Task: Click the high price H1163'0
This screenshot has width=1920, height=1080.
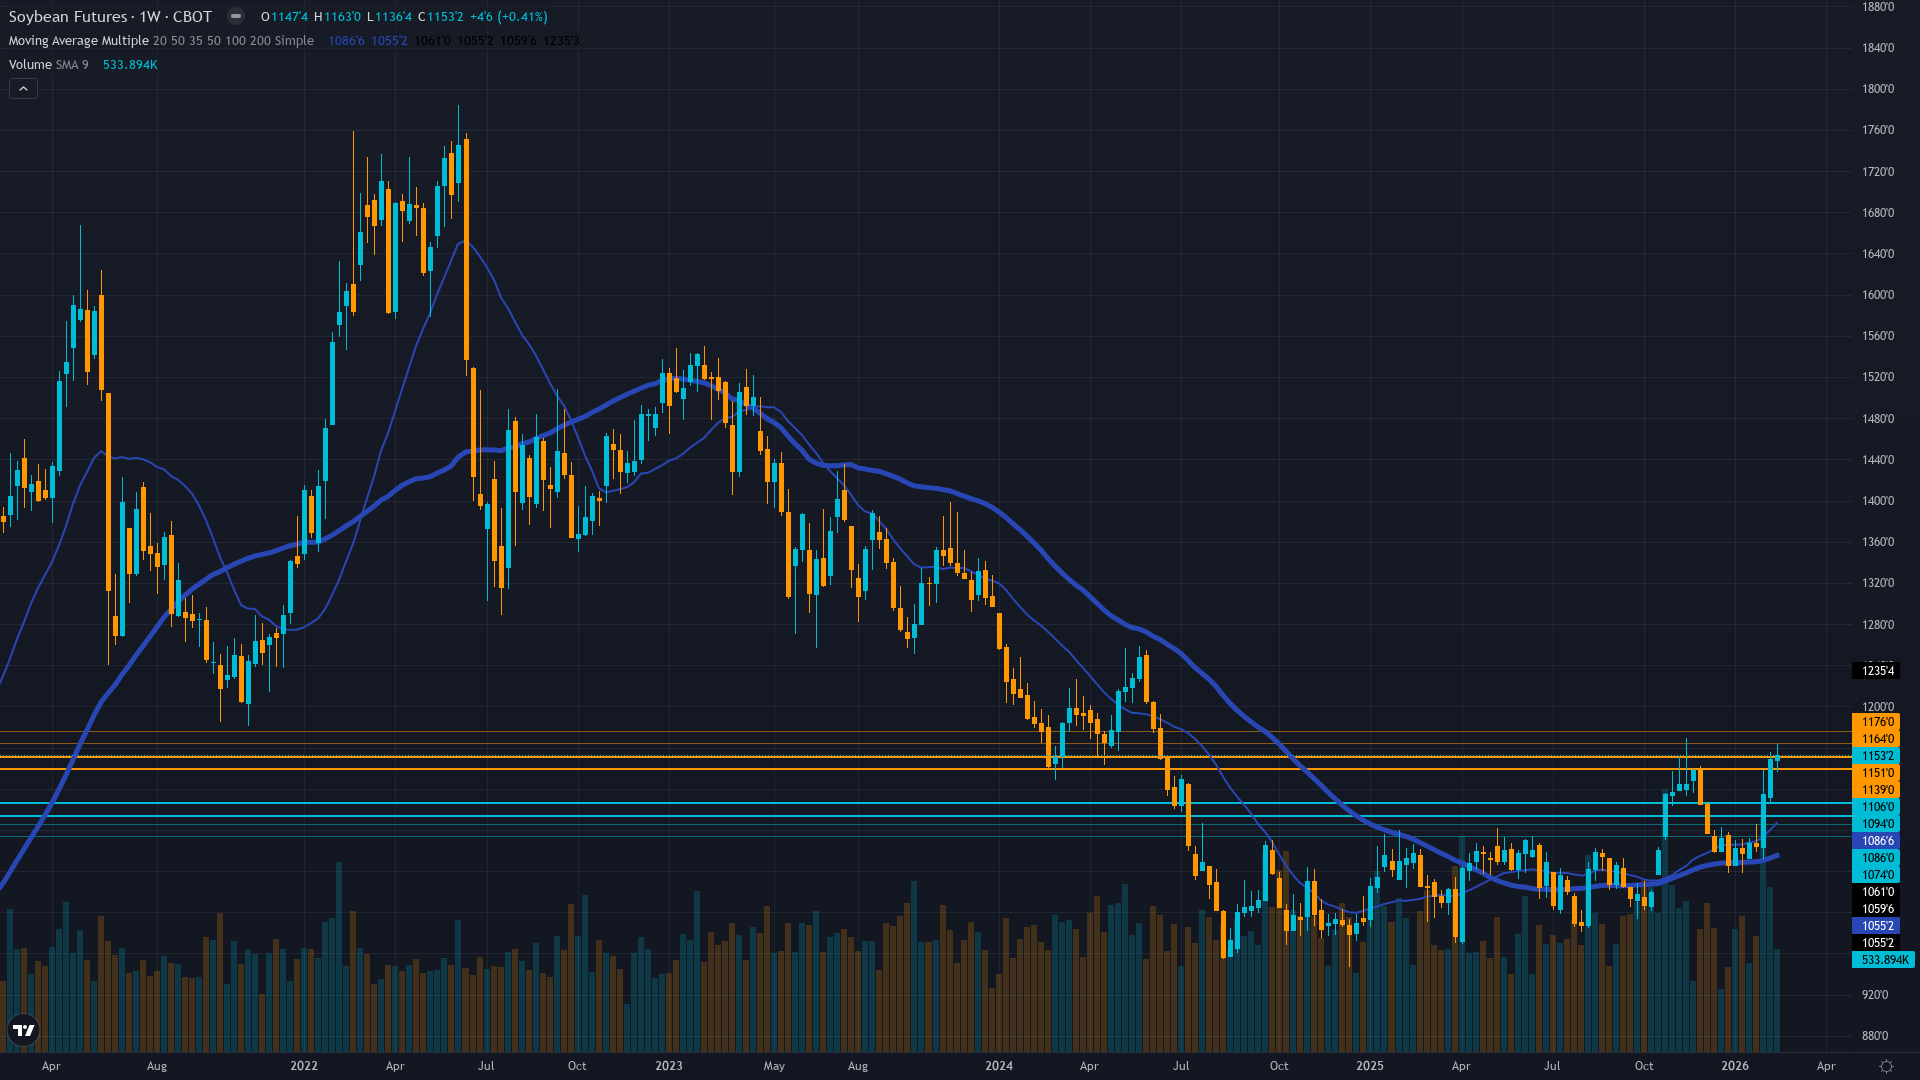Action: [337, 17]
